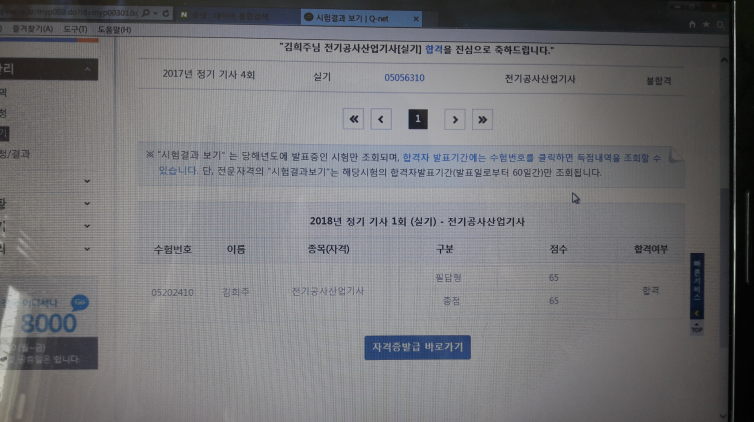Open the 도구(T) menu
754x422 pixels.
[75, 29]
